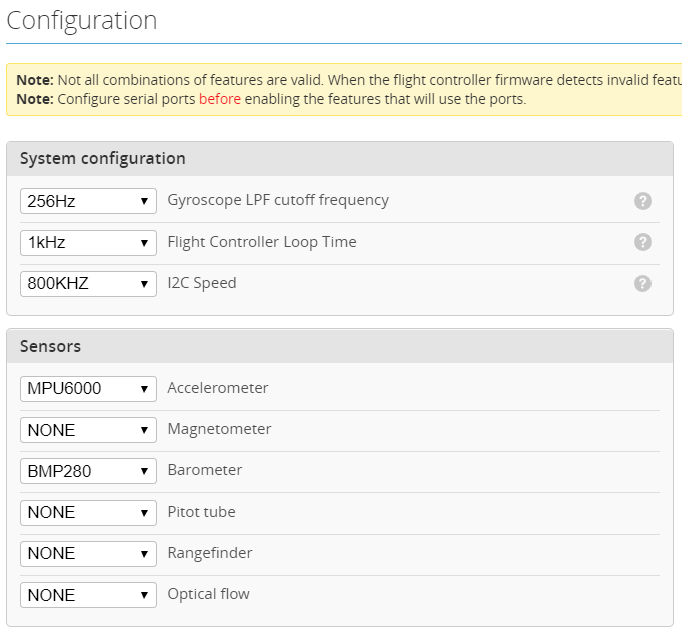The width and height of the screenshot is (682, 634).
Task: Open the 800KHZ I2C Speed dropdown
Action: (x=88, y=283)
